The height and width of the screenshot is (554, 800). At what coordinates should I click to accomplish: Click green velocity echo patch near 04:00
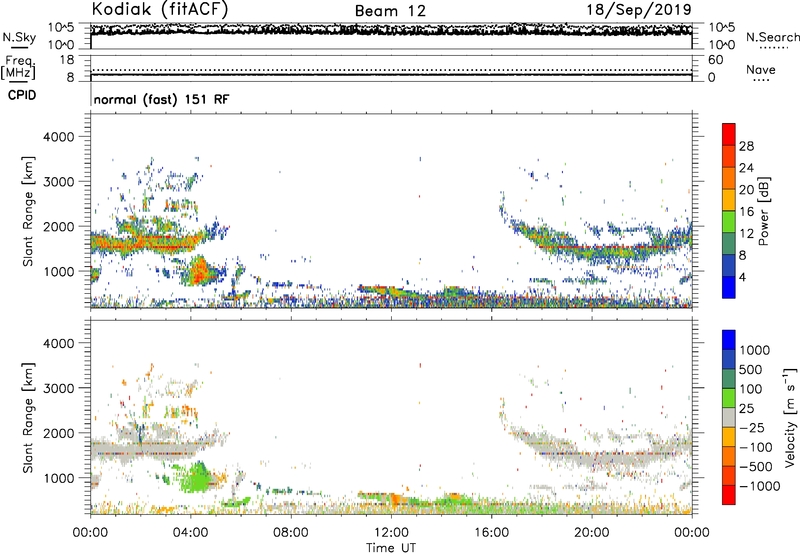[x=196, y=480]
